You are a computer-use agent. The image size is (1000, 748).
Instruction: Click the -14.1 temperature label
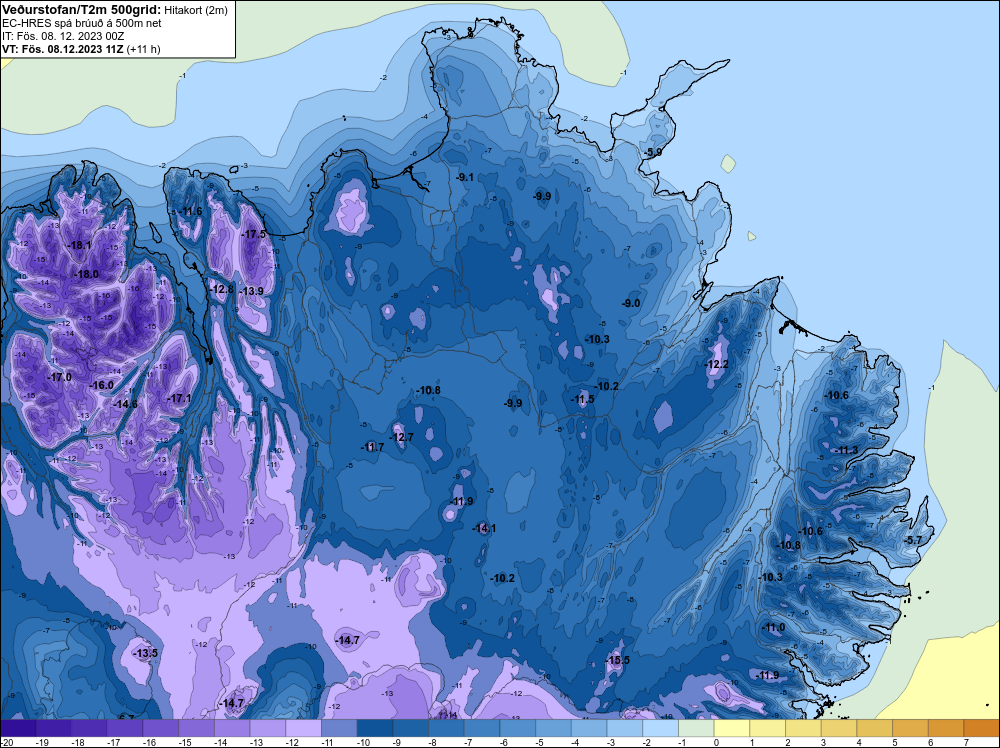tap(484, 528)
